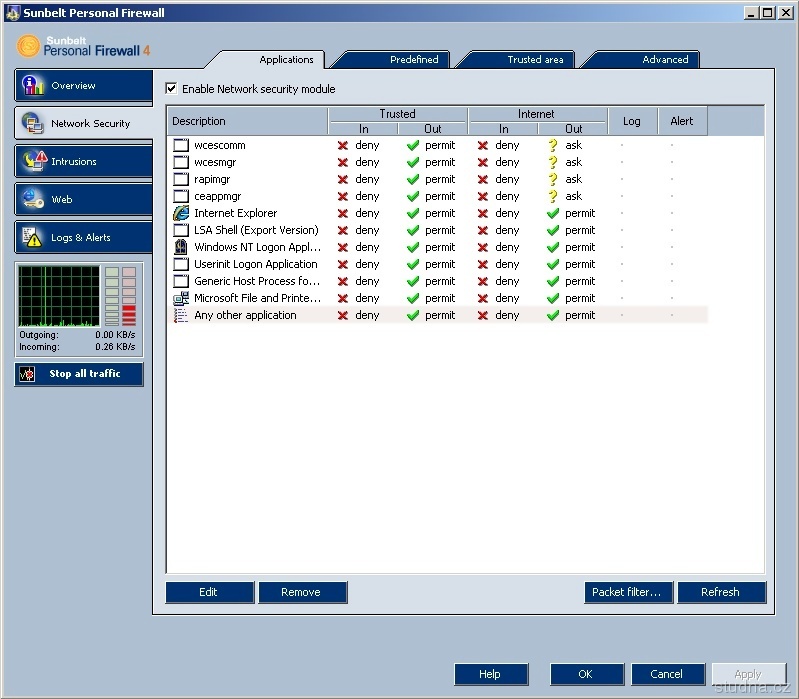Click the Windows NT Logon Application icon
Image resolution: width=799 pixels, height=699 pixels.
point(181,247)
